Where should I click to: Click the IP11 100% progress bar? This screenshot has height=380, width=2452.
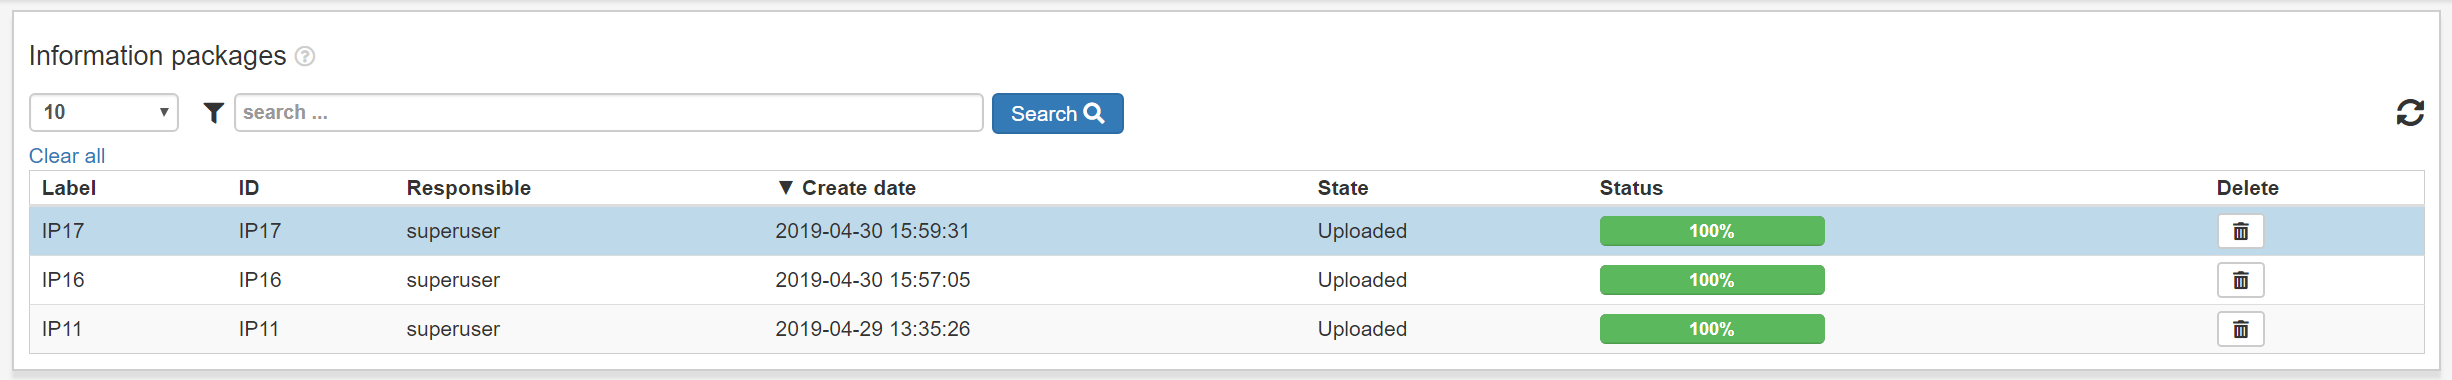click(x=1712, y=329)
